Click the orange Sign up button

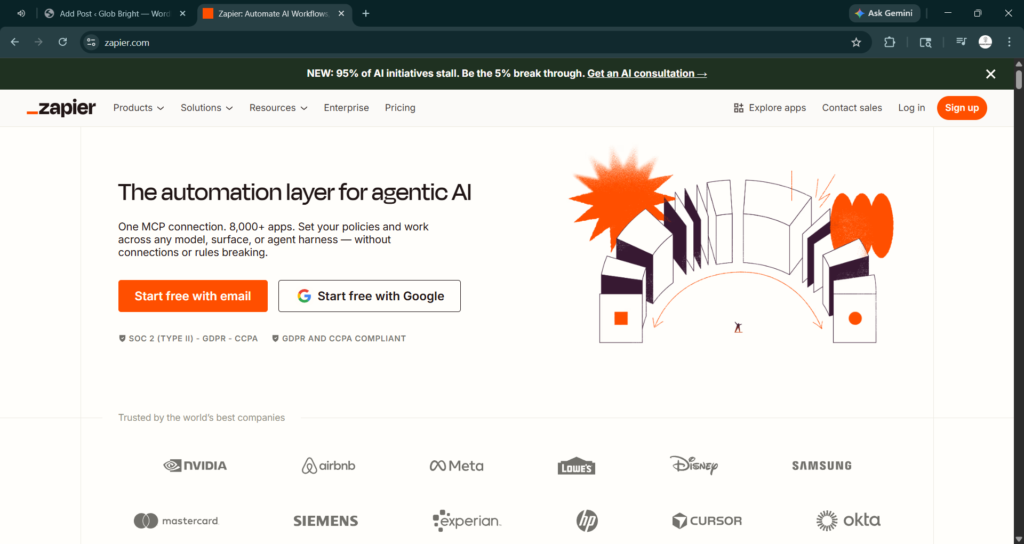pos(961,108)
